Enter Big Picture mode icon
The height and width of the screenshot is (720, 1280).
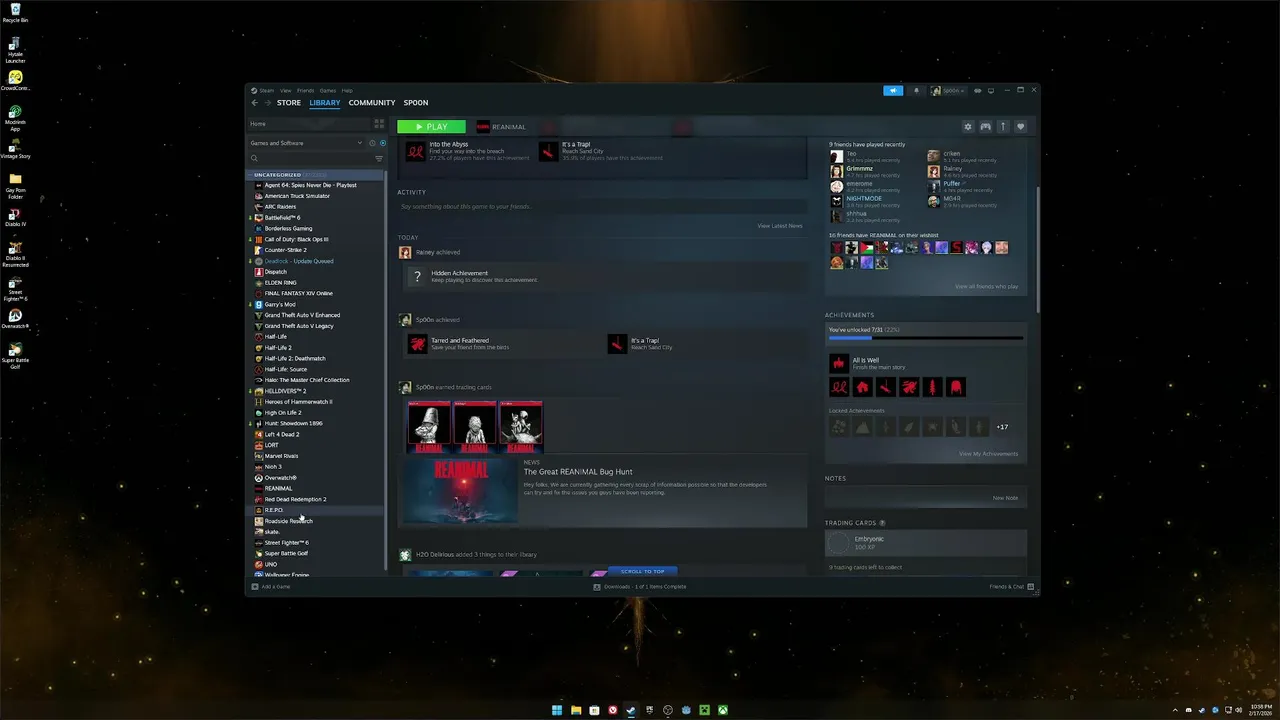point(991,90)
